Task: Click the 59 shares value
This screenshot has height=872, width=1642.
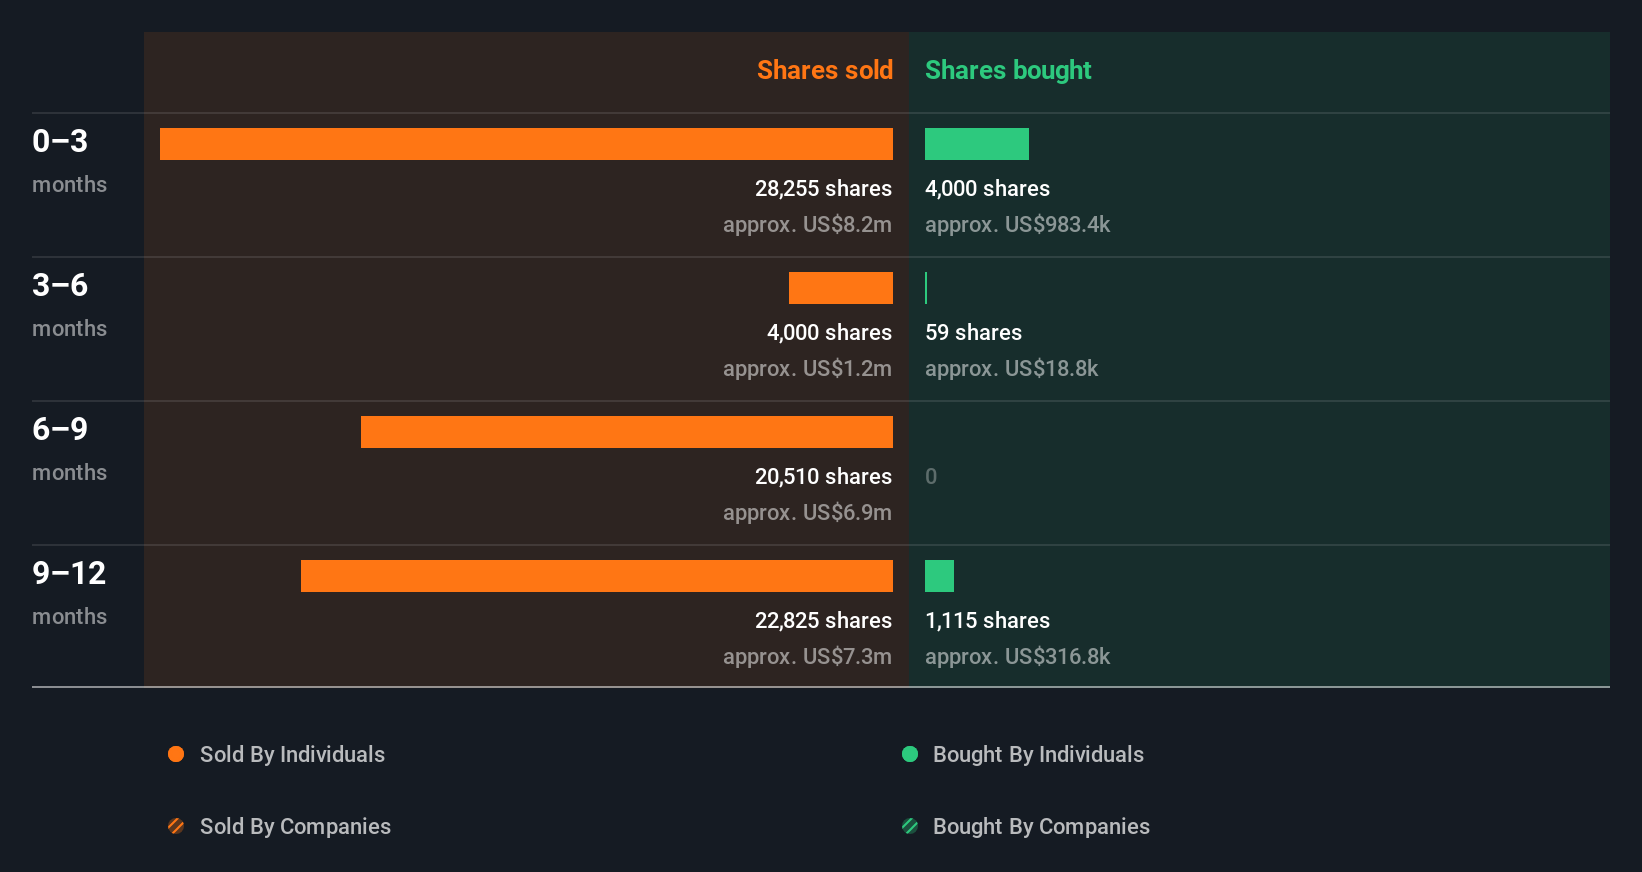Action: [x=973, y=332]
